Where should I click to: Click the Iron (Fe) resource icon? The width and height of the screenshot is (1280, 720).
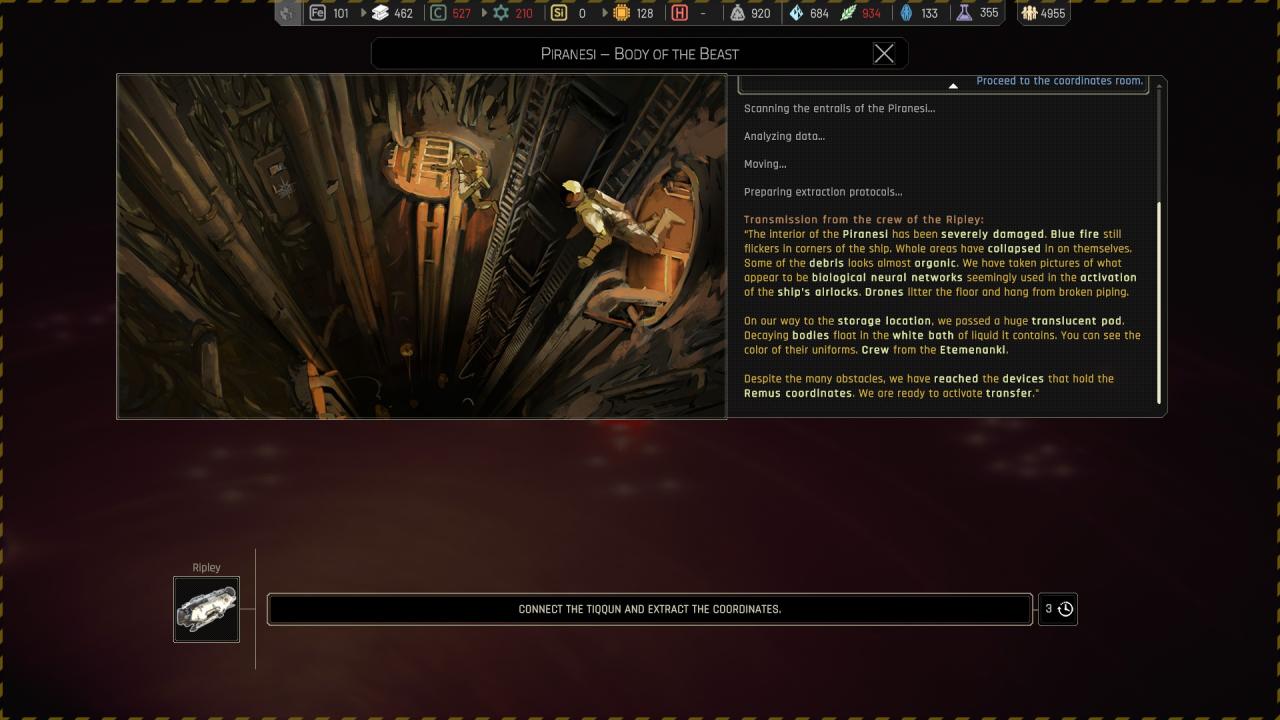(x=318, y=13)
